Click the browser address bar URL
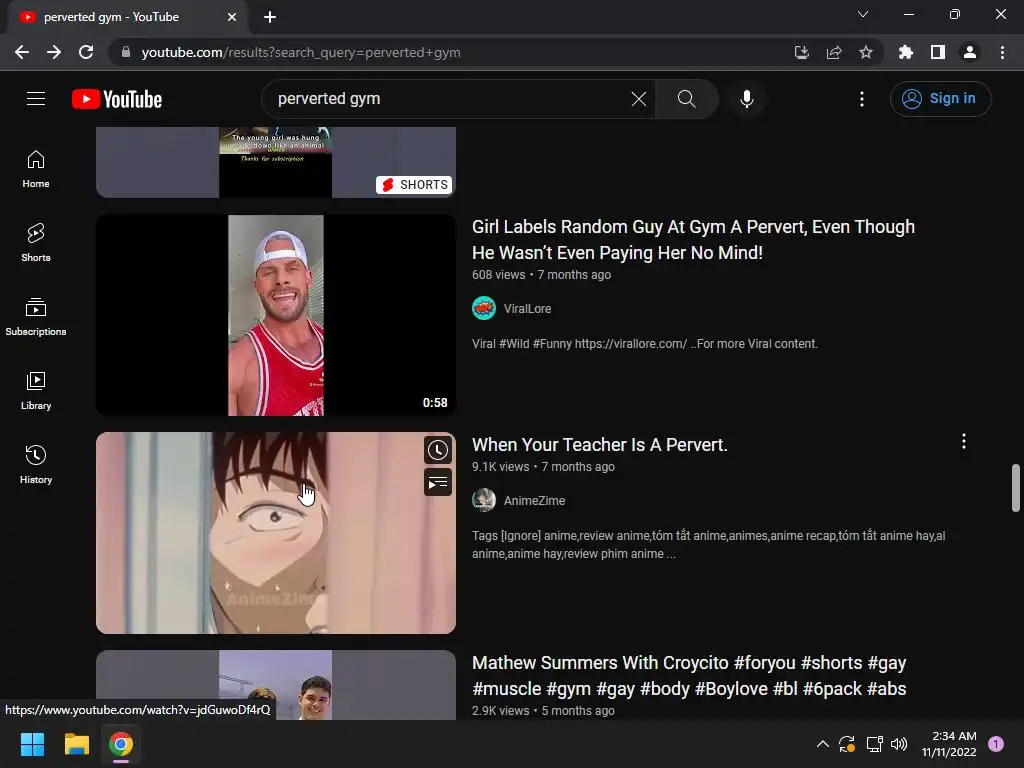Viewport: 1024px width, 768px height. coord(300,52)
